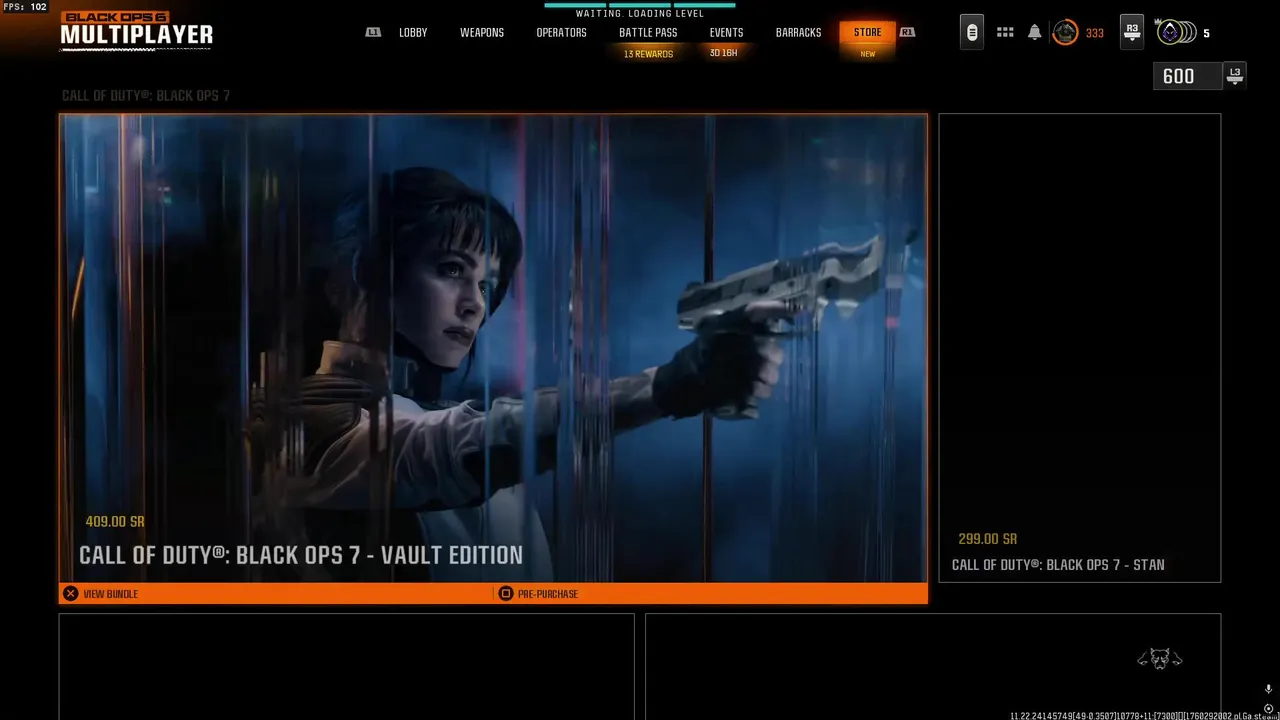Click the R1 next-tab bumper icon
The height and width of the screenshot is (720, 1280).
coord(907,32)
